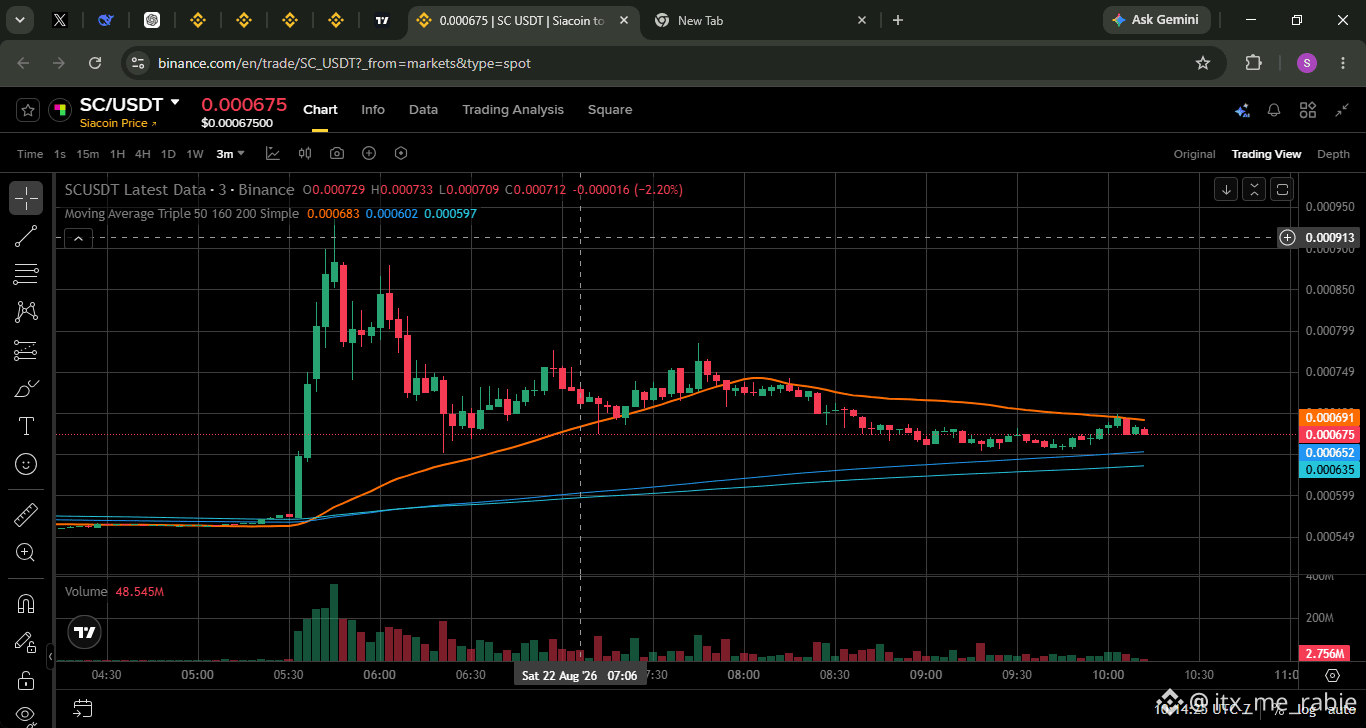Select the Text annotation tool
Viewport: 1366px width, 728px height.
pyautogui.click(x=26, y=426)
